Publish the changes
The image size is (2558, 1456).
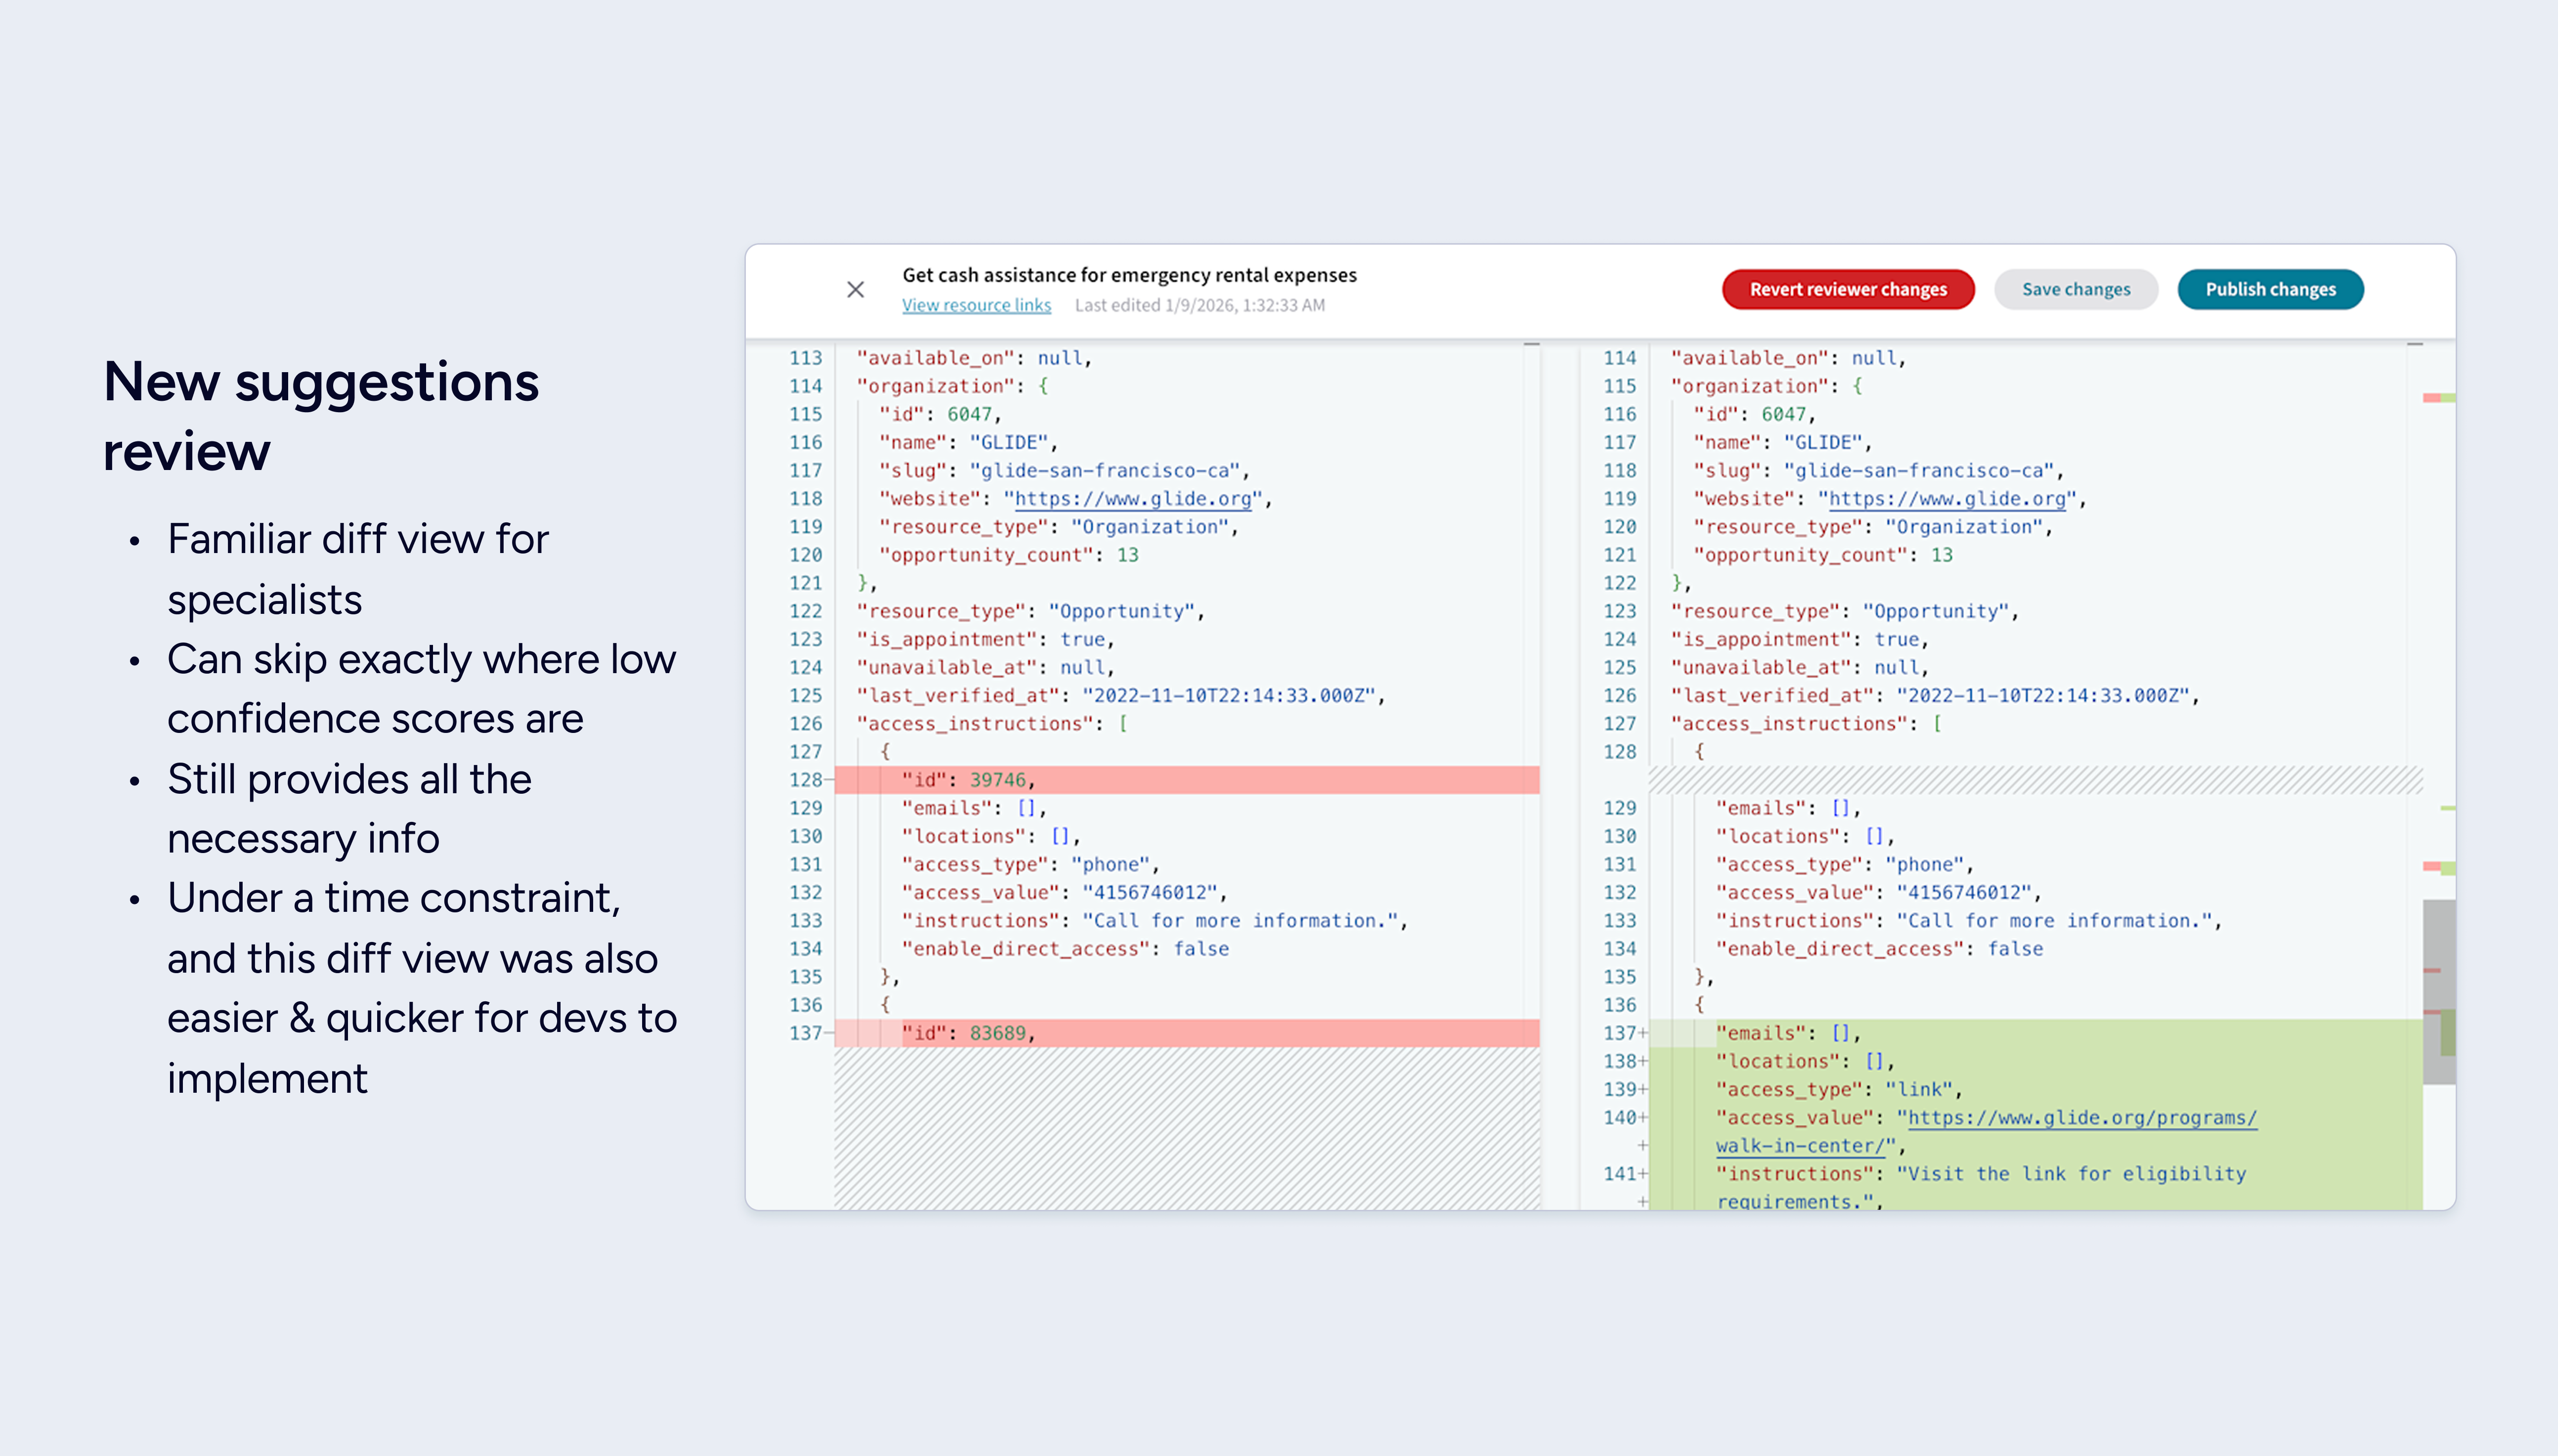tap(2270, 290)
